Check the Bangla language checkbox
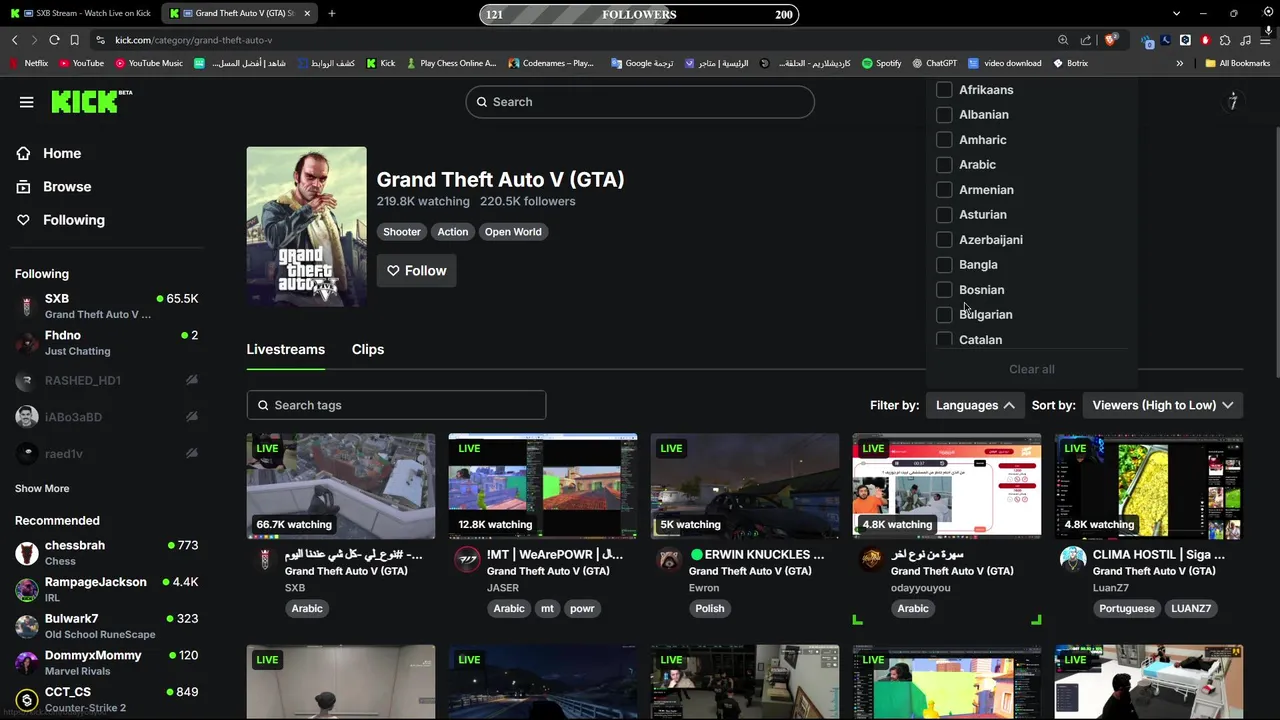Screen dimensions: 1280x720 point(944,265)
